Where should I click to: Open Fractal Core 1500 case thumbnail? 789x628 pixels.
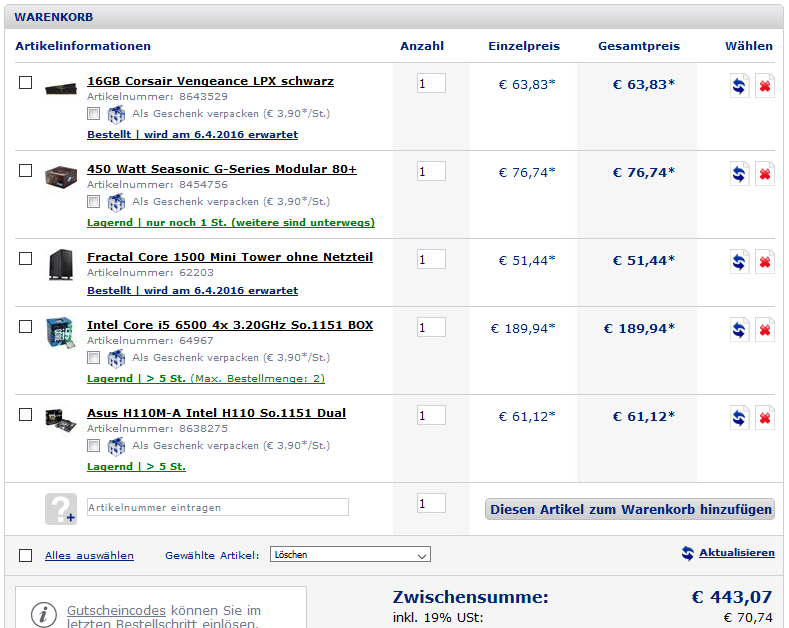[x=61, y=264]
